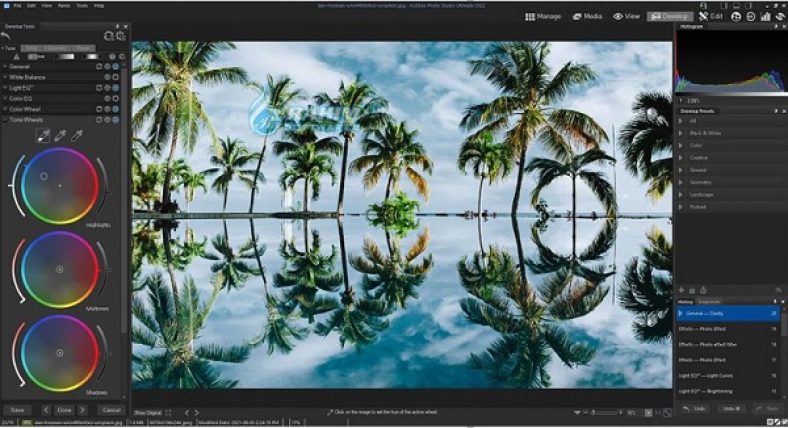Reset the Color Wheel group settings icon
This screenshot has width=788, height=428.
tap(99, 109)
